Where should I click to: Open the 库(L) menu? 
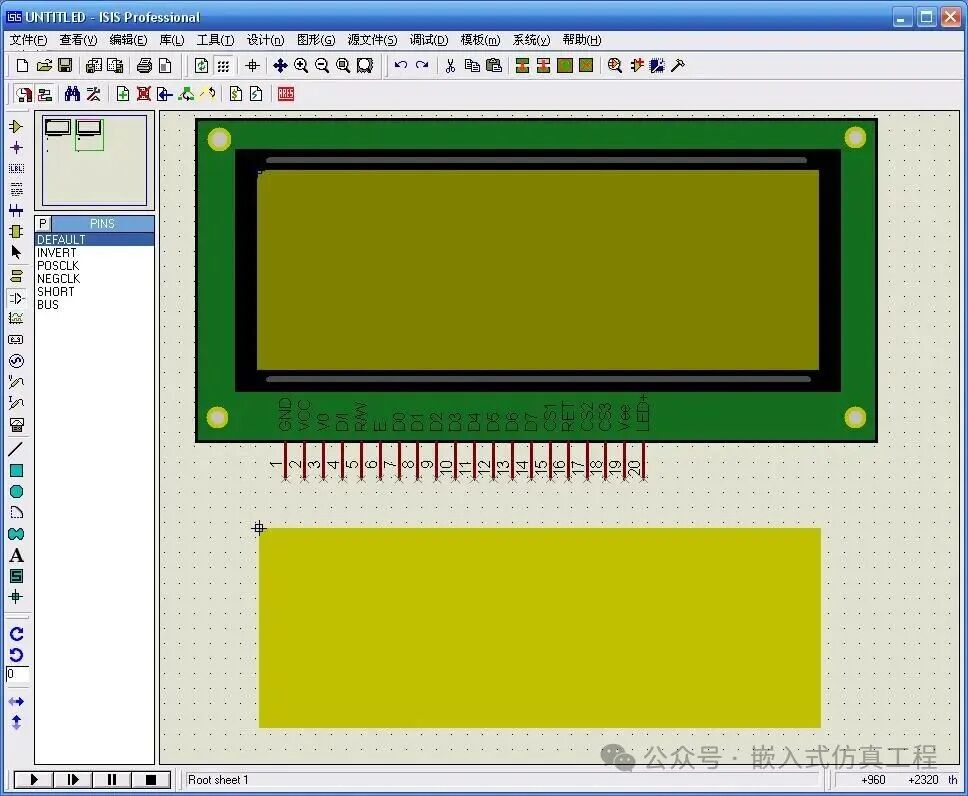[172, 40]
